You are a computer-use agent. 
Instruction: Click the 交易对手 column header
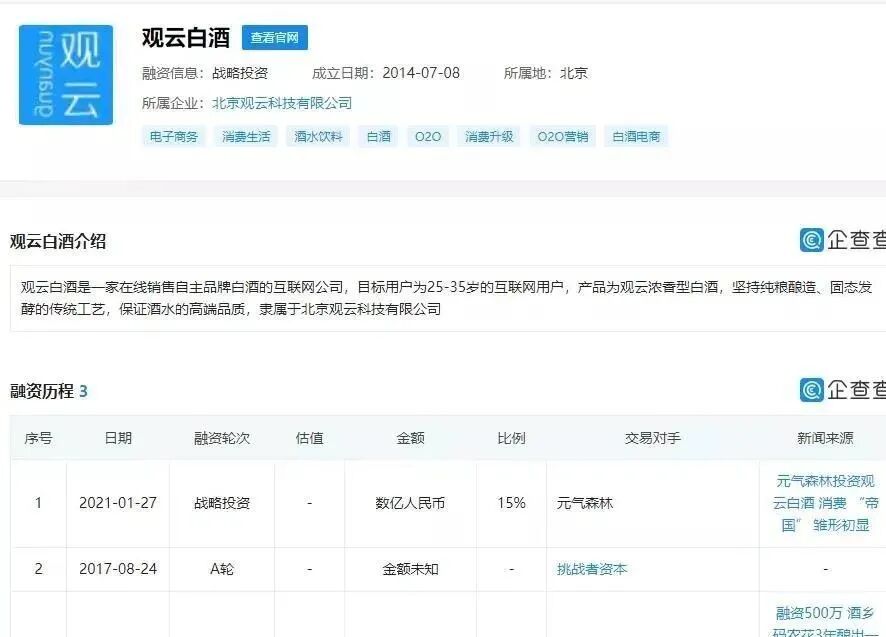pyautogui.click(x=653, y=438)
